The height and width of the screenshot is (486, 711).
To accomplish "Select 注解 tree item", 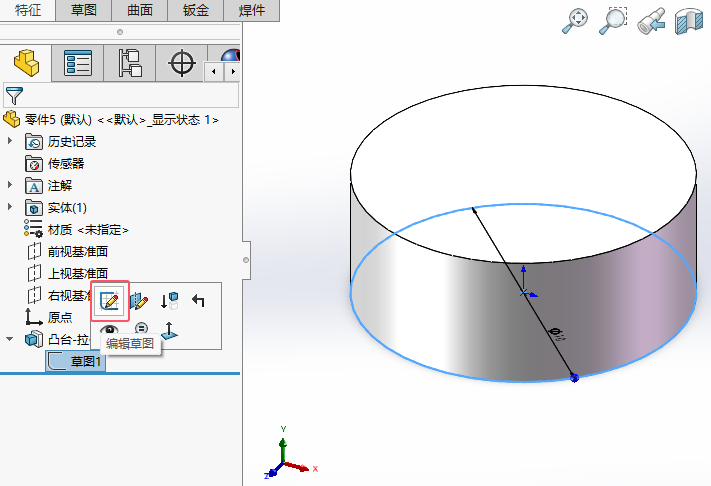I will (x=59, y=185).
